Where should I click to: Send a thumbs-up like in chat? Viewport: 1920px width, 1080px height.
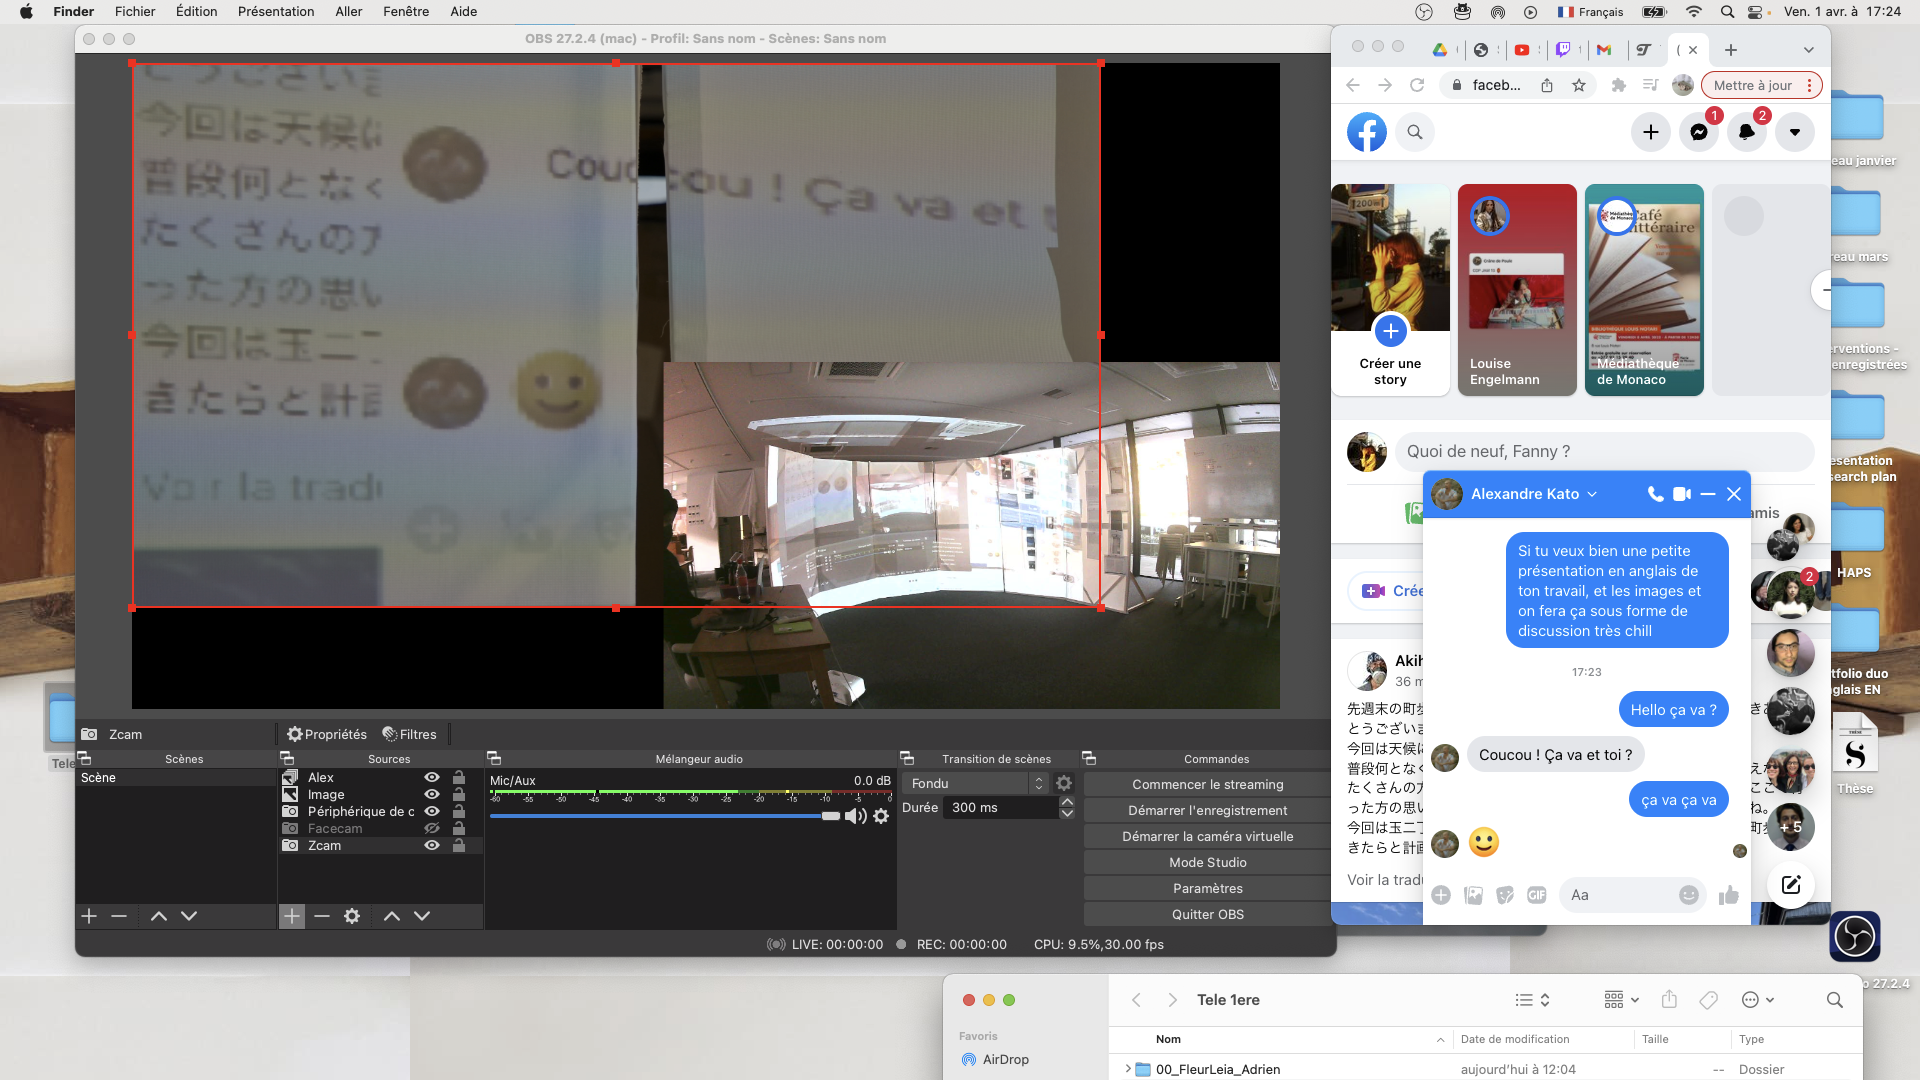[1728, 895]
